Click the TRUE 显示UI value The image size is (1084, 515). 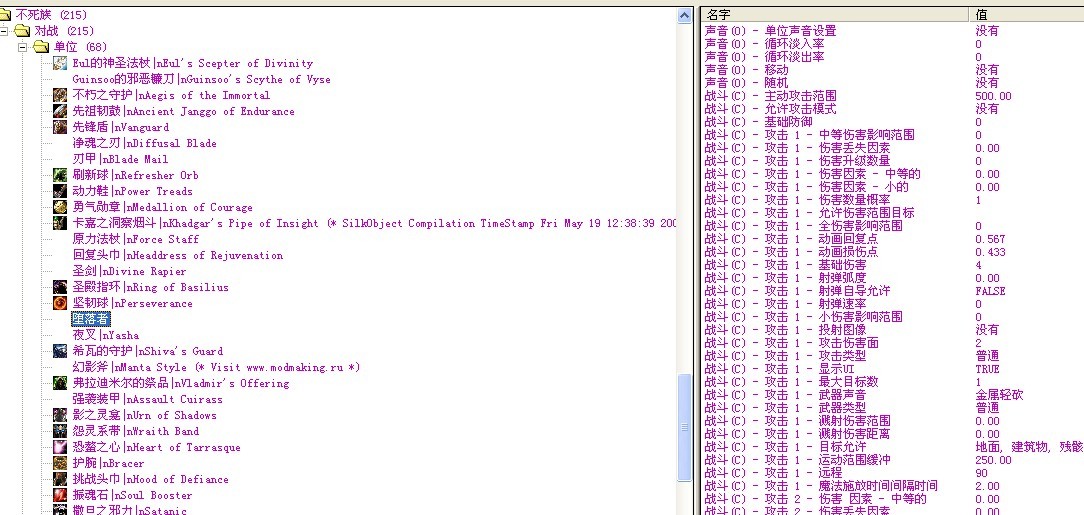click(987, 369)
